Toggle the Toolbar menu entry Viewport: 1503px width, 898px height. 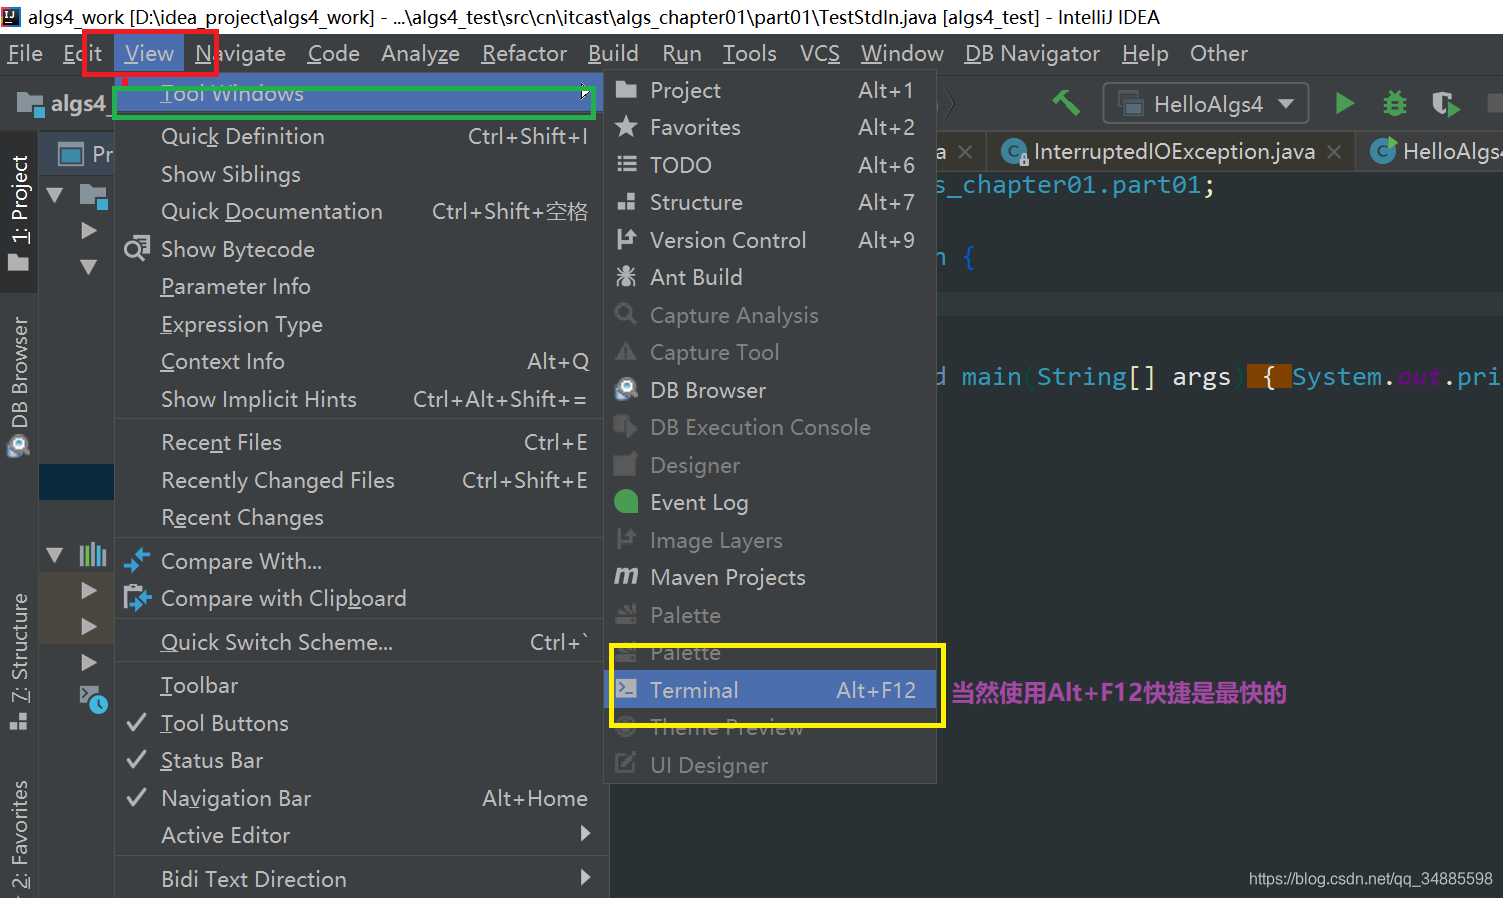pos(361,685)
